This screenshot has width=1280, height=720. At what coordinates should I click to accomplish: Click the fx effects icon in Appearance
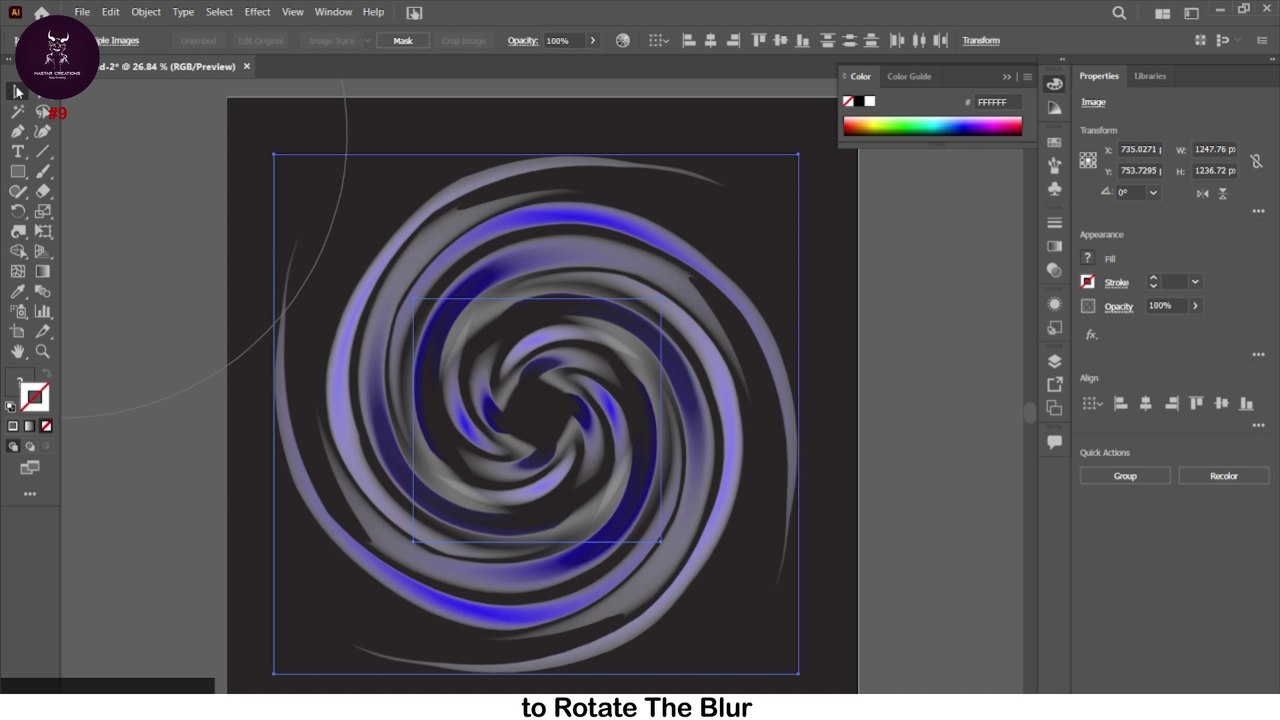point(1091,335)
